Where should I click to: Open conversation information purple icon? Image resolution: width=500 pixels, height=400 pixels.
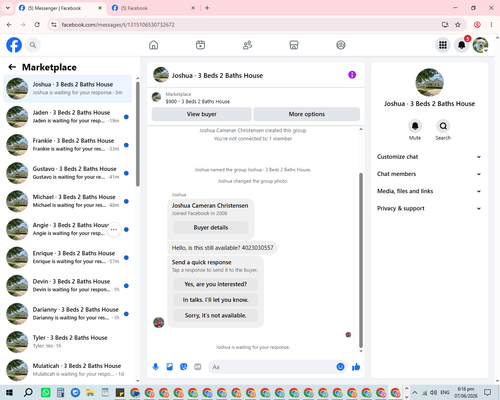[x=352, y=75]
